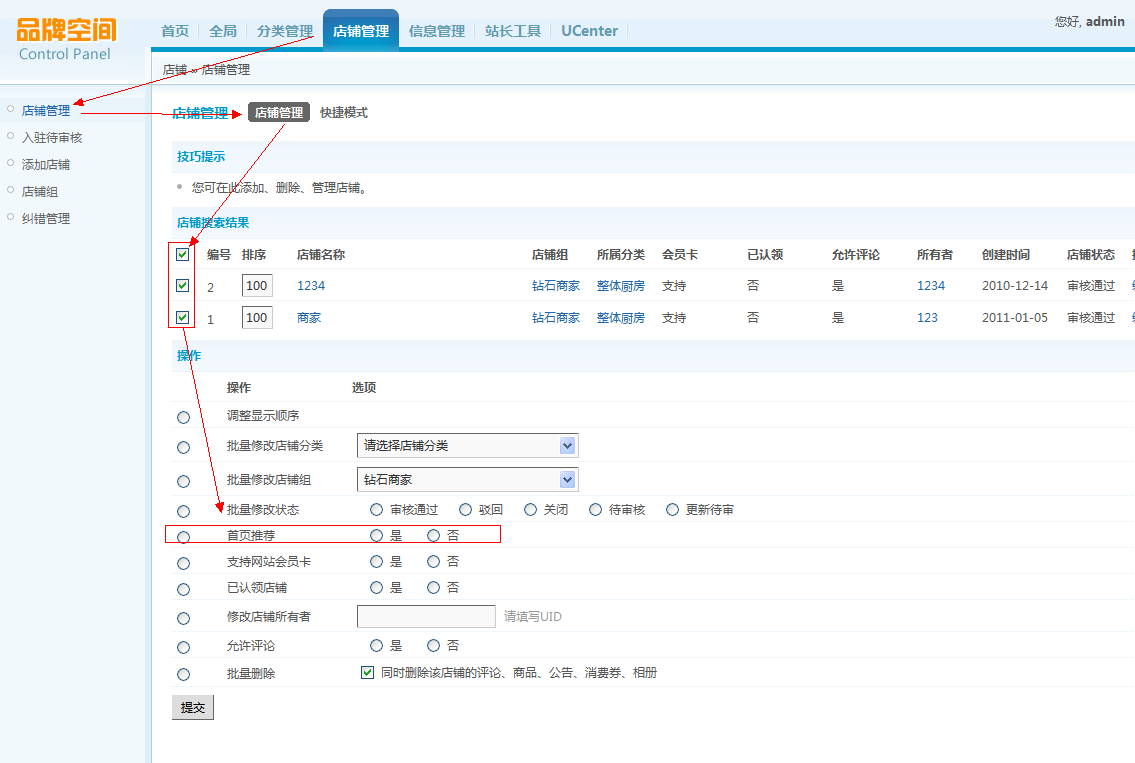Open 添加店铺 in the sidebar
Image resolution: width=1135 pixels, height=763 pixels.
[46, 165]
